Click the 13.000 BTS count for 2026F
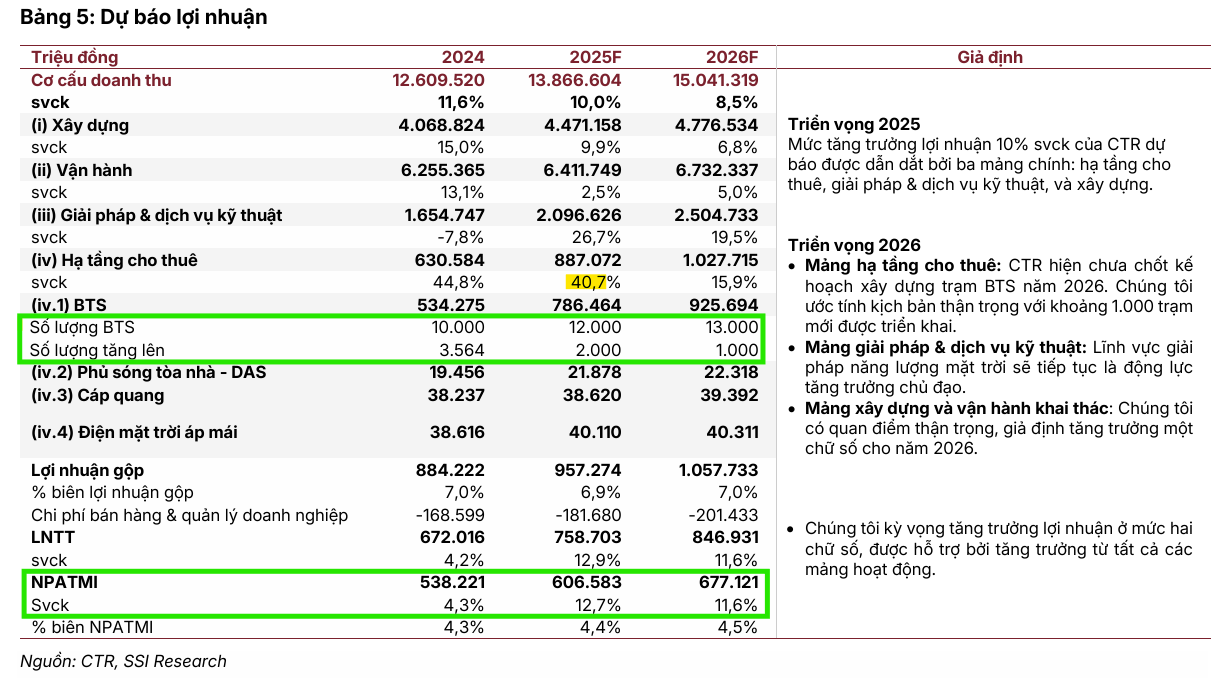Image resolution: width=1230 pixels, height=678 pixels. (x=729, y=327)
